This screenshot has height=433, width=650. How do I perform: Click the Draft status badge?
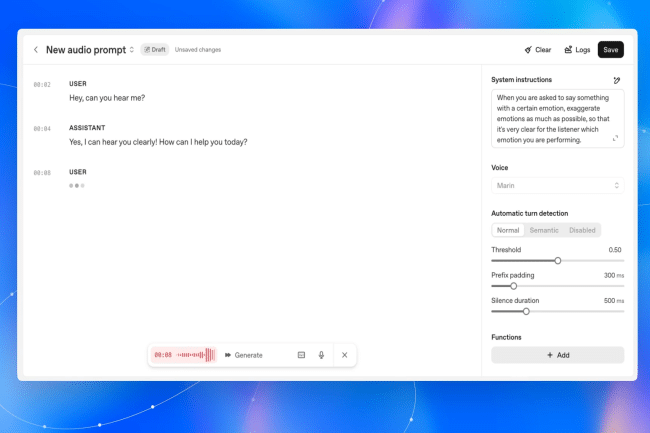(x=155, y=50)
